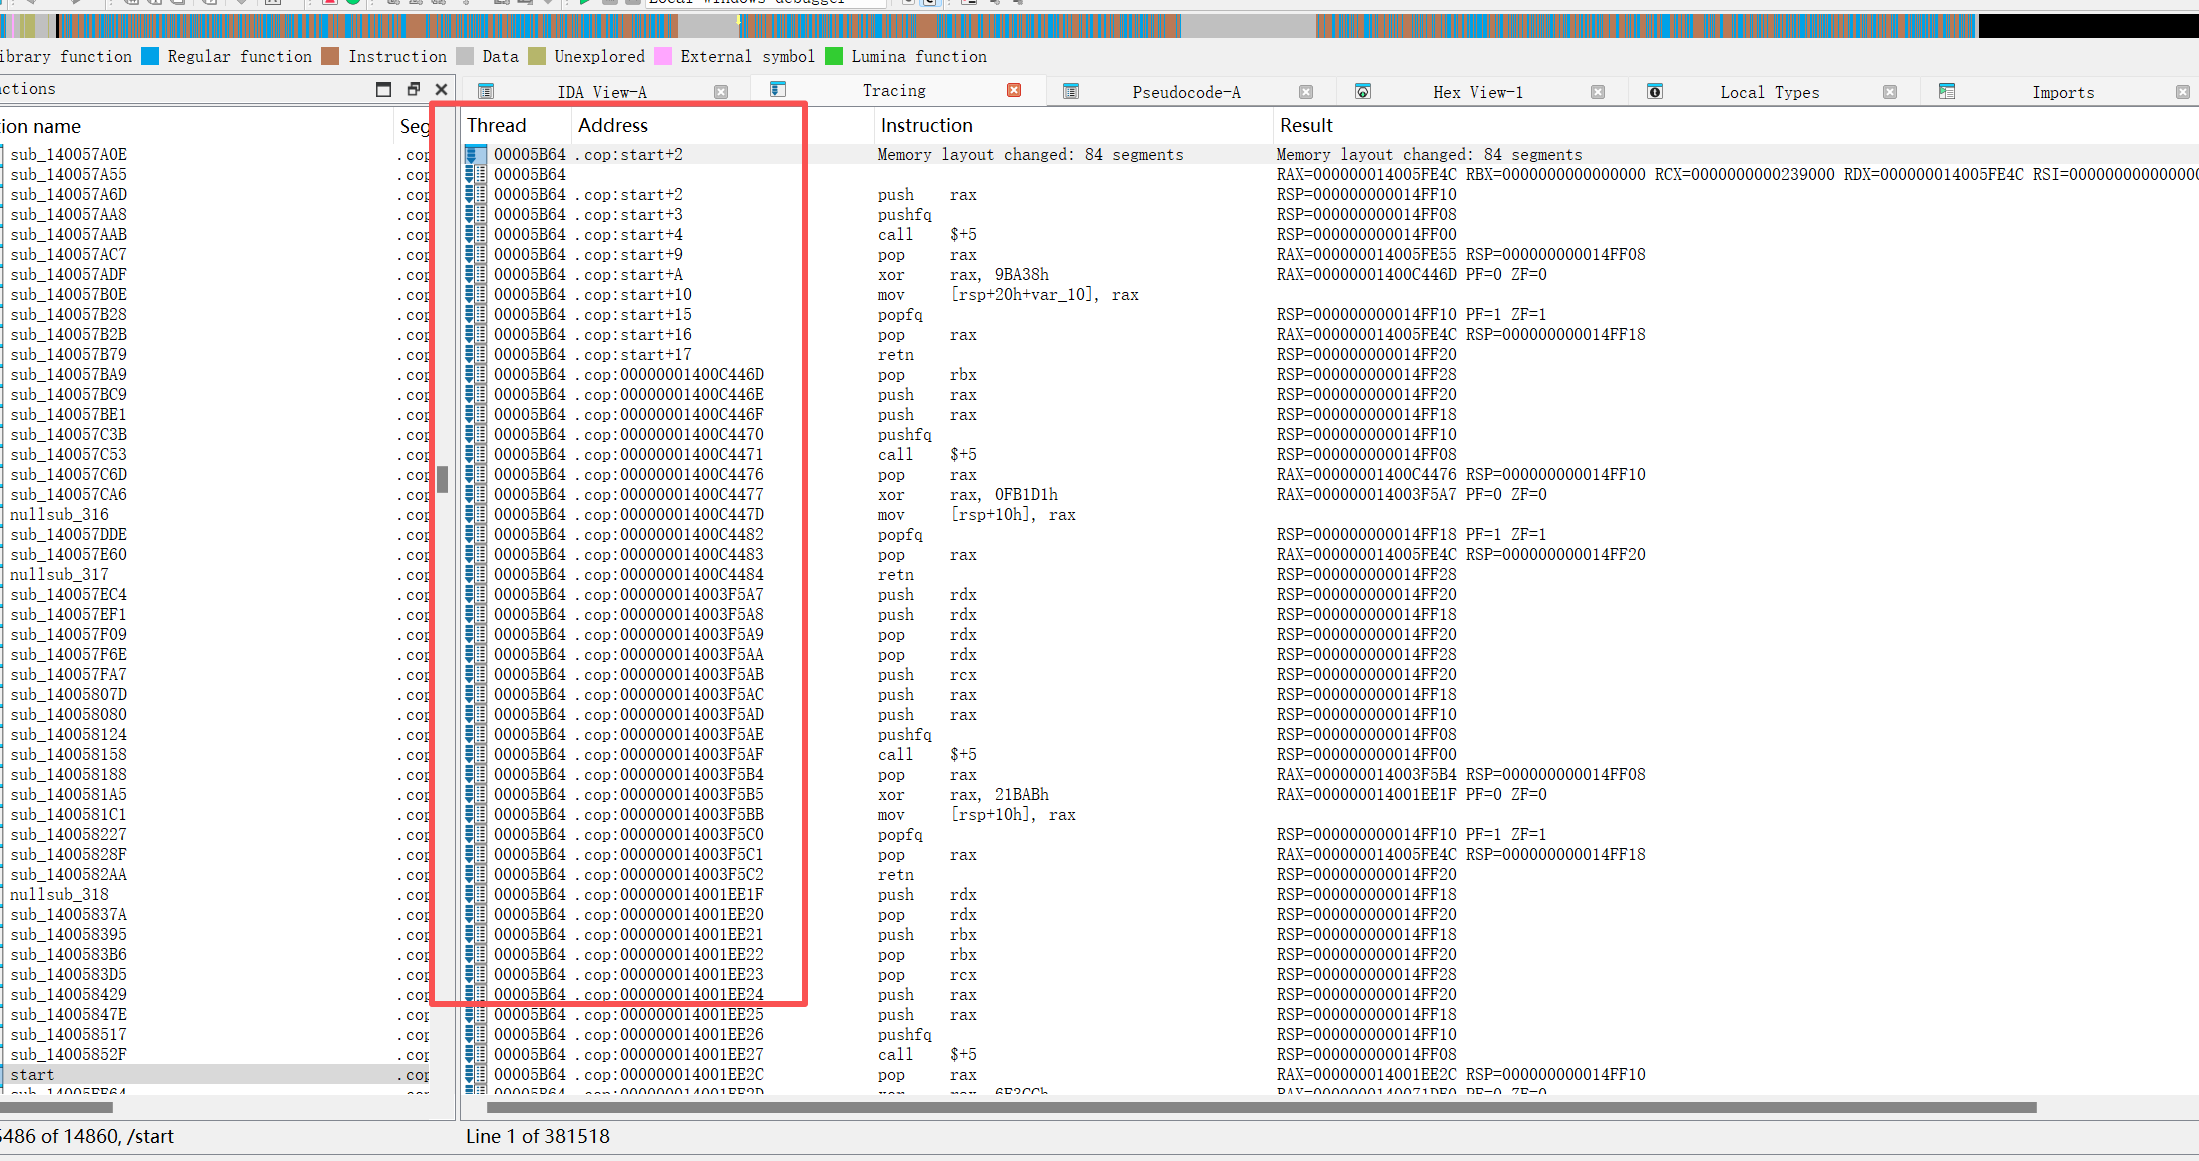Select the trace row at .cop:start+4
The width and height of the screenshot is (2199, 1161).
click(632, 234)
